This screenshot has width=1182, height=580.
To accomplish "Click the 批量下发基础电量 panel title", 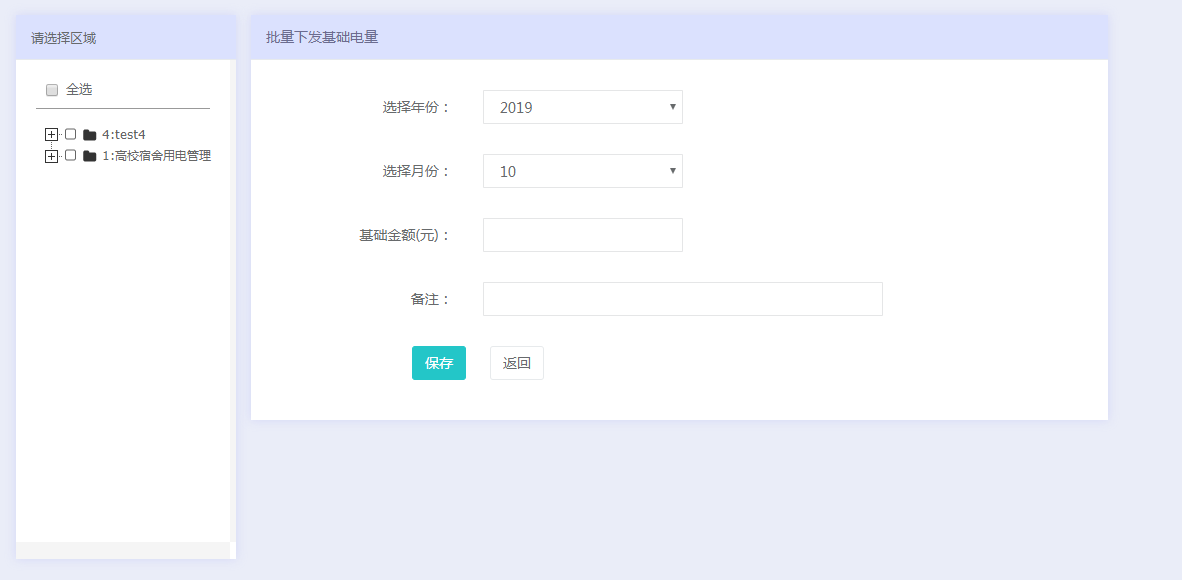I will coord(322,37).
